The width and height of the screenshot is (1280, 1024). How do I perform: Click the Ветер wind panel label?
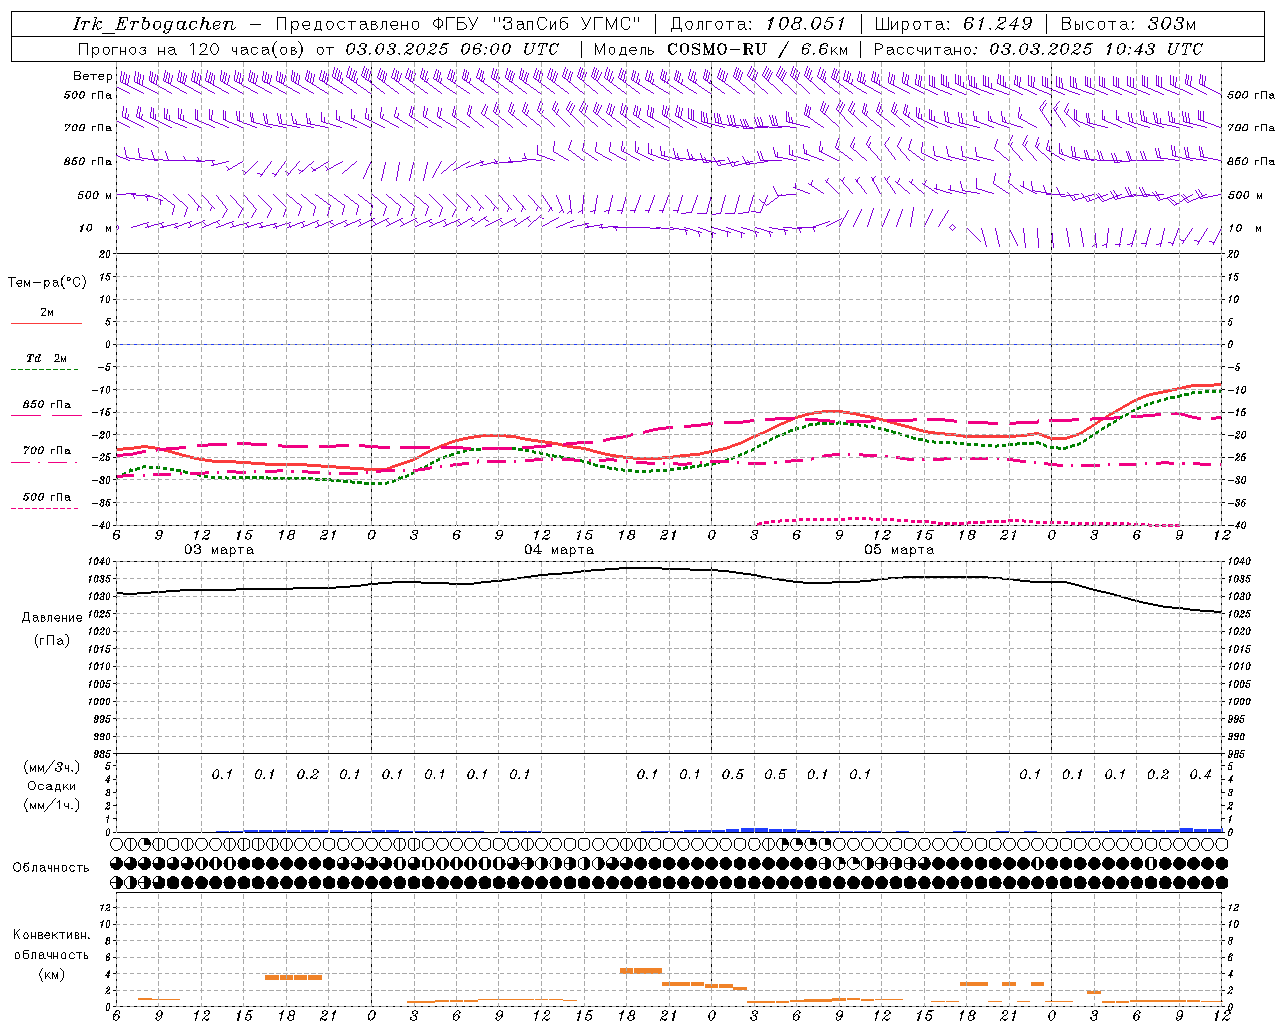coord(92,76)
